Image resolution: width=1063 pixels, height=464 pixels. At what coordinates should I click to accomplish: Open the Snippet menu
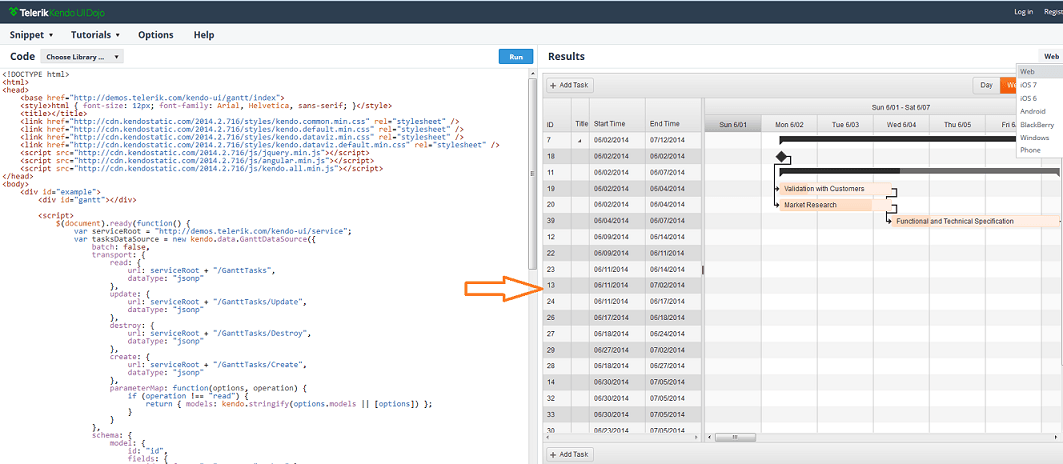click(x=31, y=35)
